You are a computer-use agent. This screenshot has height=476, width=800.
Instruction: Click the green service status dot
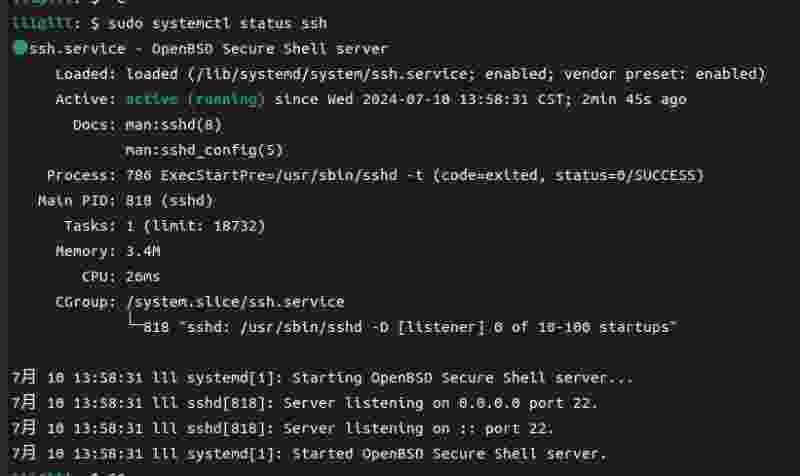[20, 48]
